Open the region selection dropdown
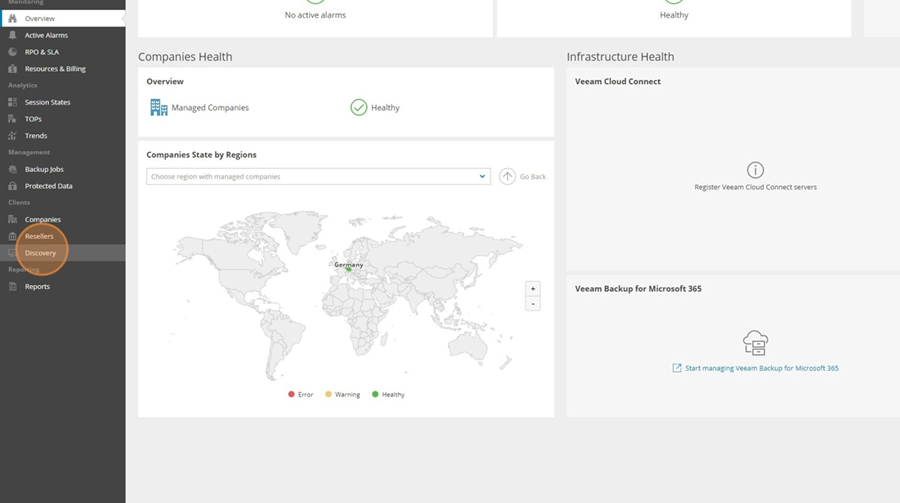This screenshot has height=503, width=900. point(319,176)
